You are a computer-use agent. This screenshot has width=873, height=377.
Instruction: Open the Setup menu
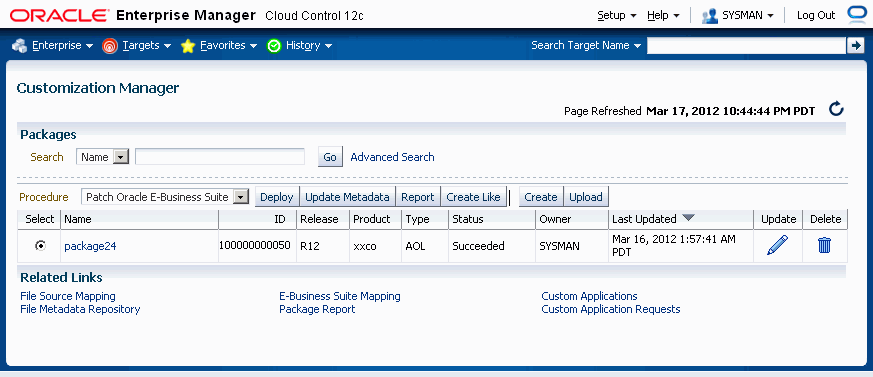(x=617, y=16)
